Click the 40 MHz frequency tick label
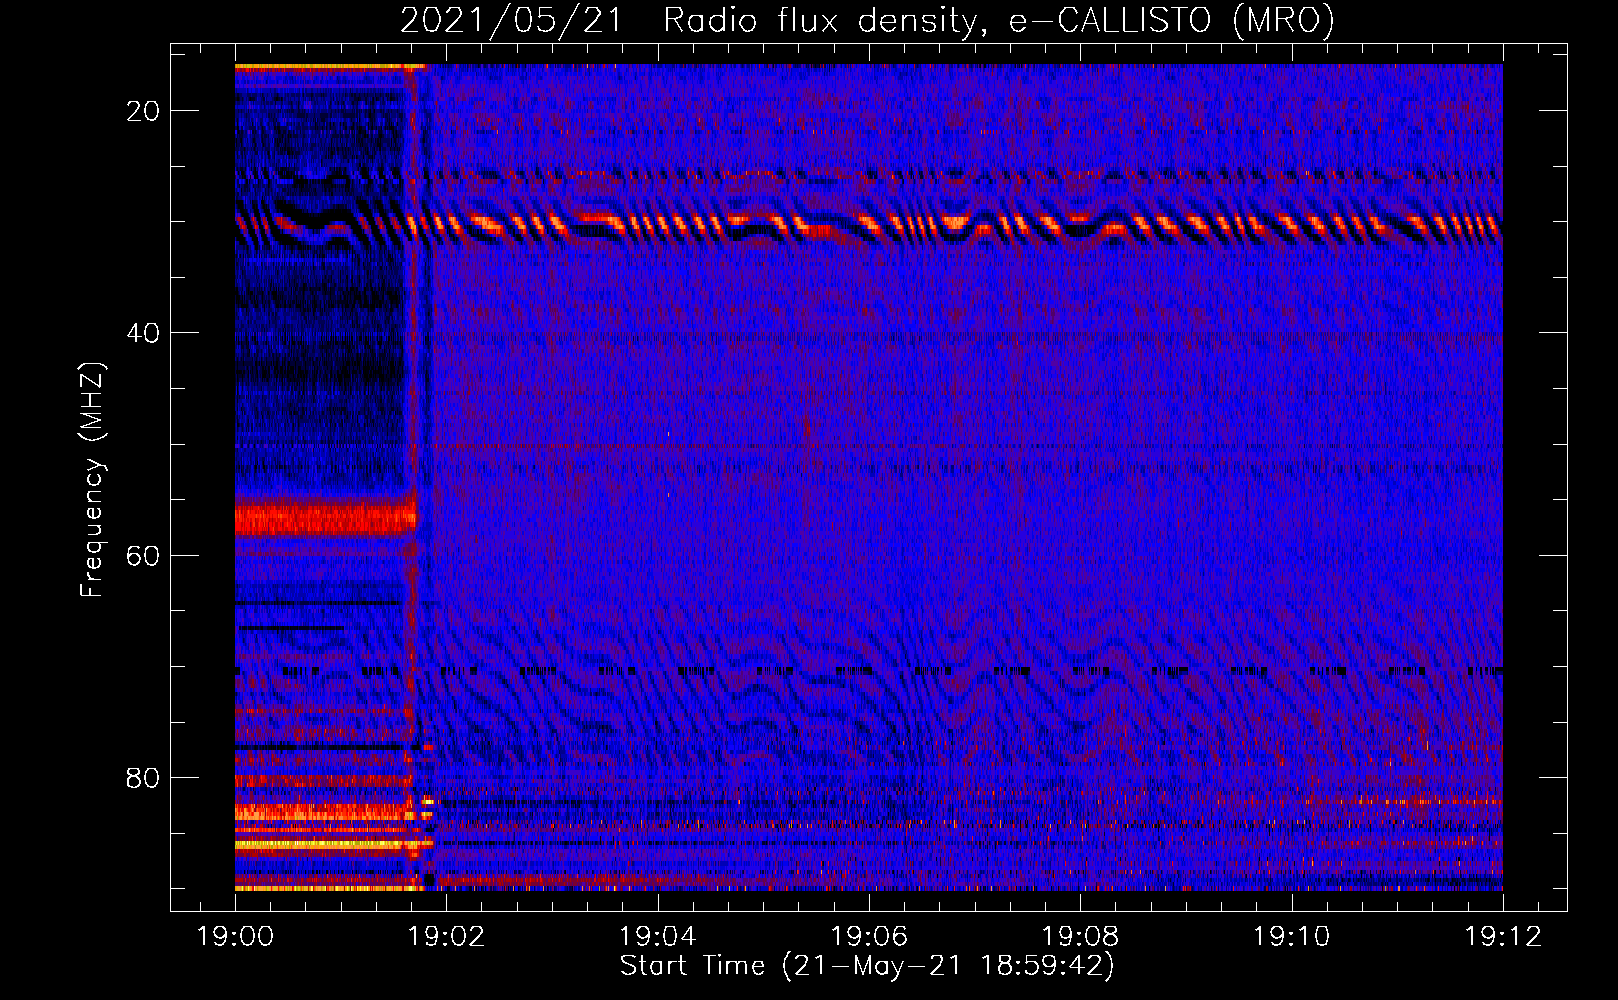 point(143,333)
